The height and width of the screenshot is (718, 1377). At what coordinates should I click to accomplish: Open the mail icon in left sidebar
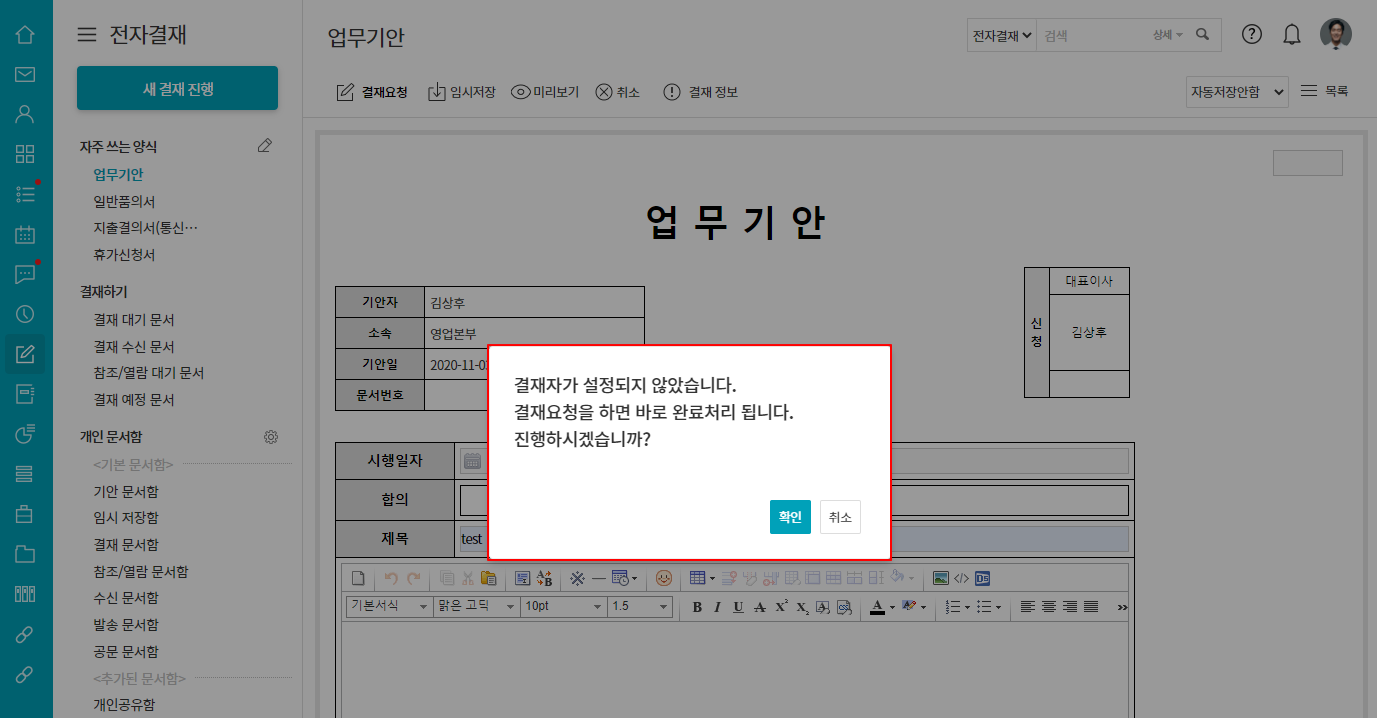[x=25, y=75]
